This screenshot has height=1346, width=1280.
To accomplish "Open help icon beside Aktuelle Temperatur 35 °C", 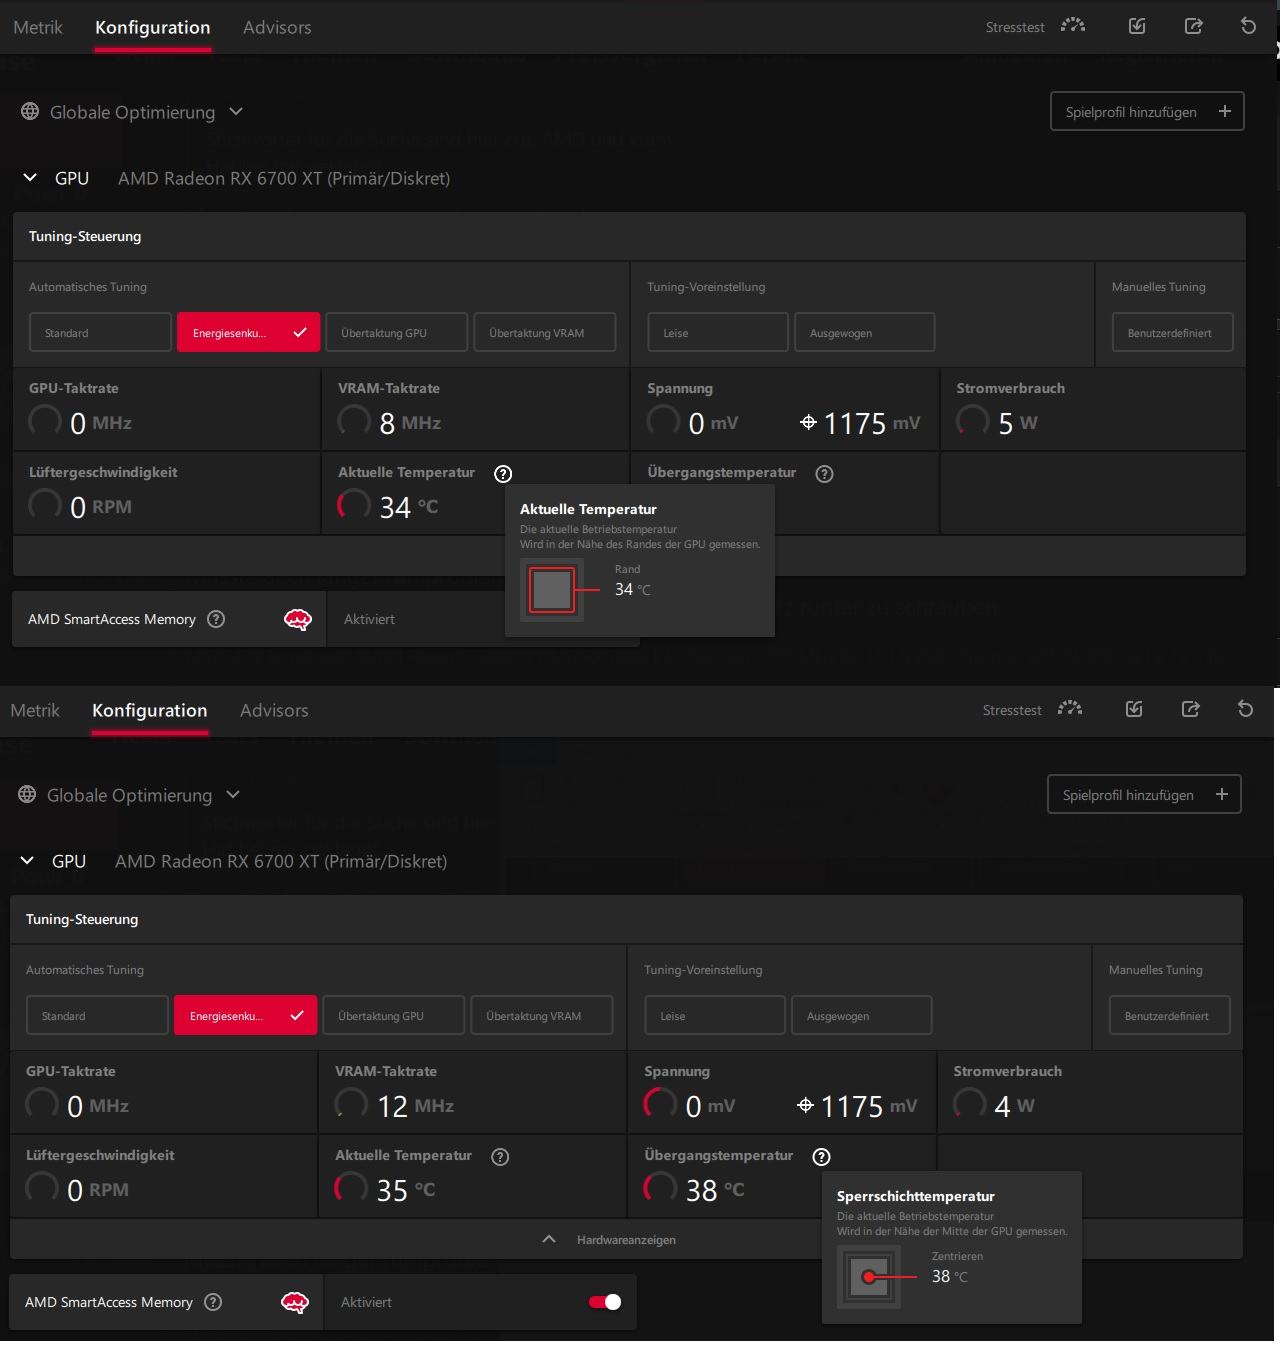I will coord(500,1157).
